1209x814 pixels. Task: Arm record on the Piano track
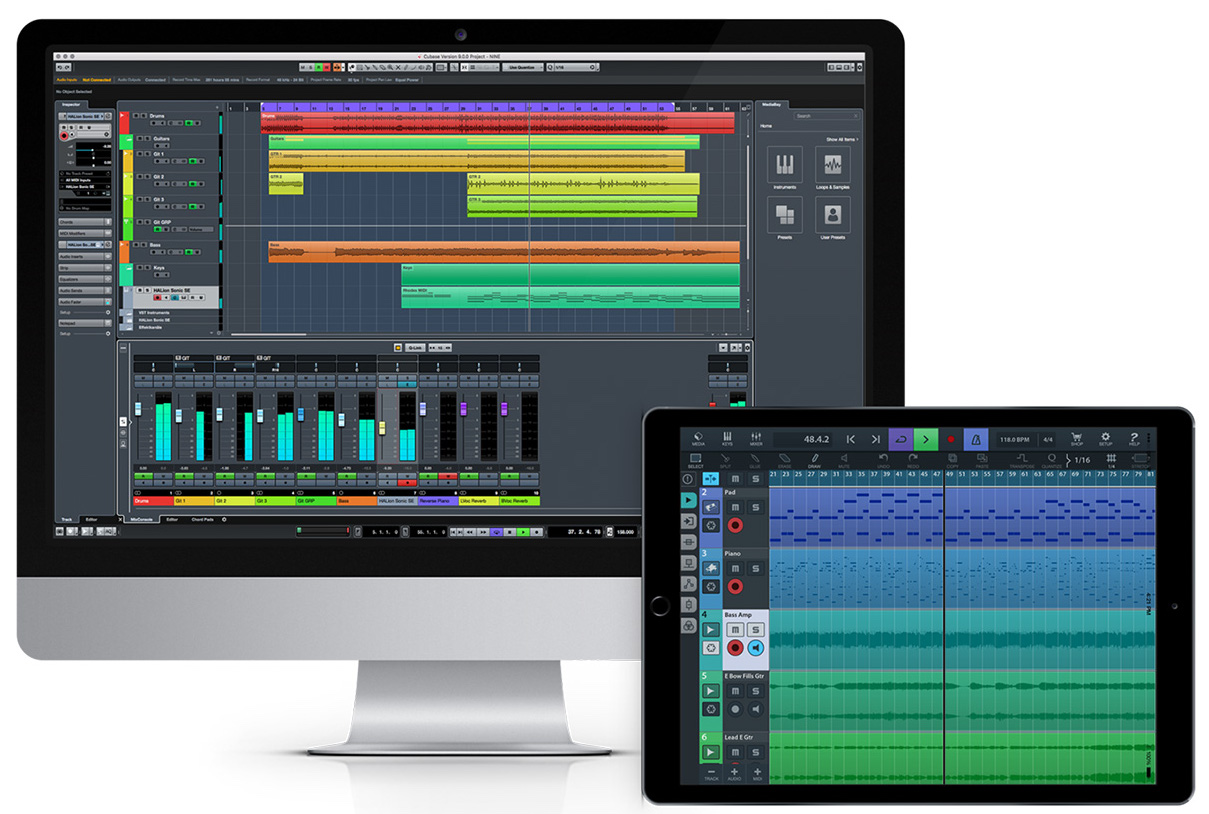coord(735,587)
